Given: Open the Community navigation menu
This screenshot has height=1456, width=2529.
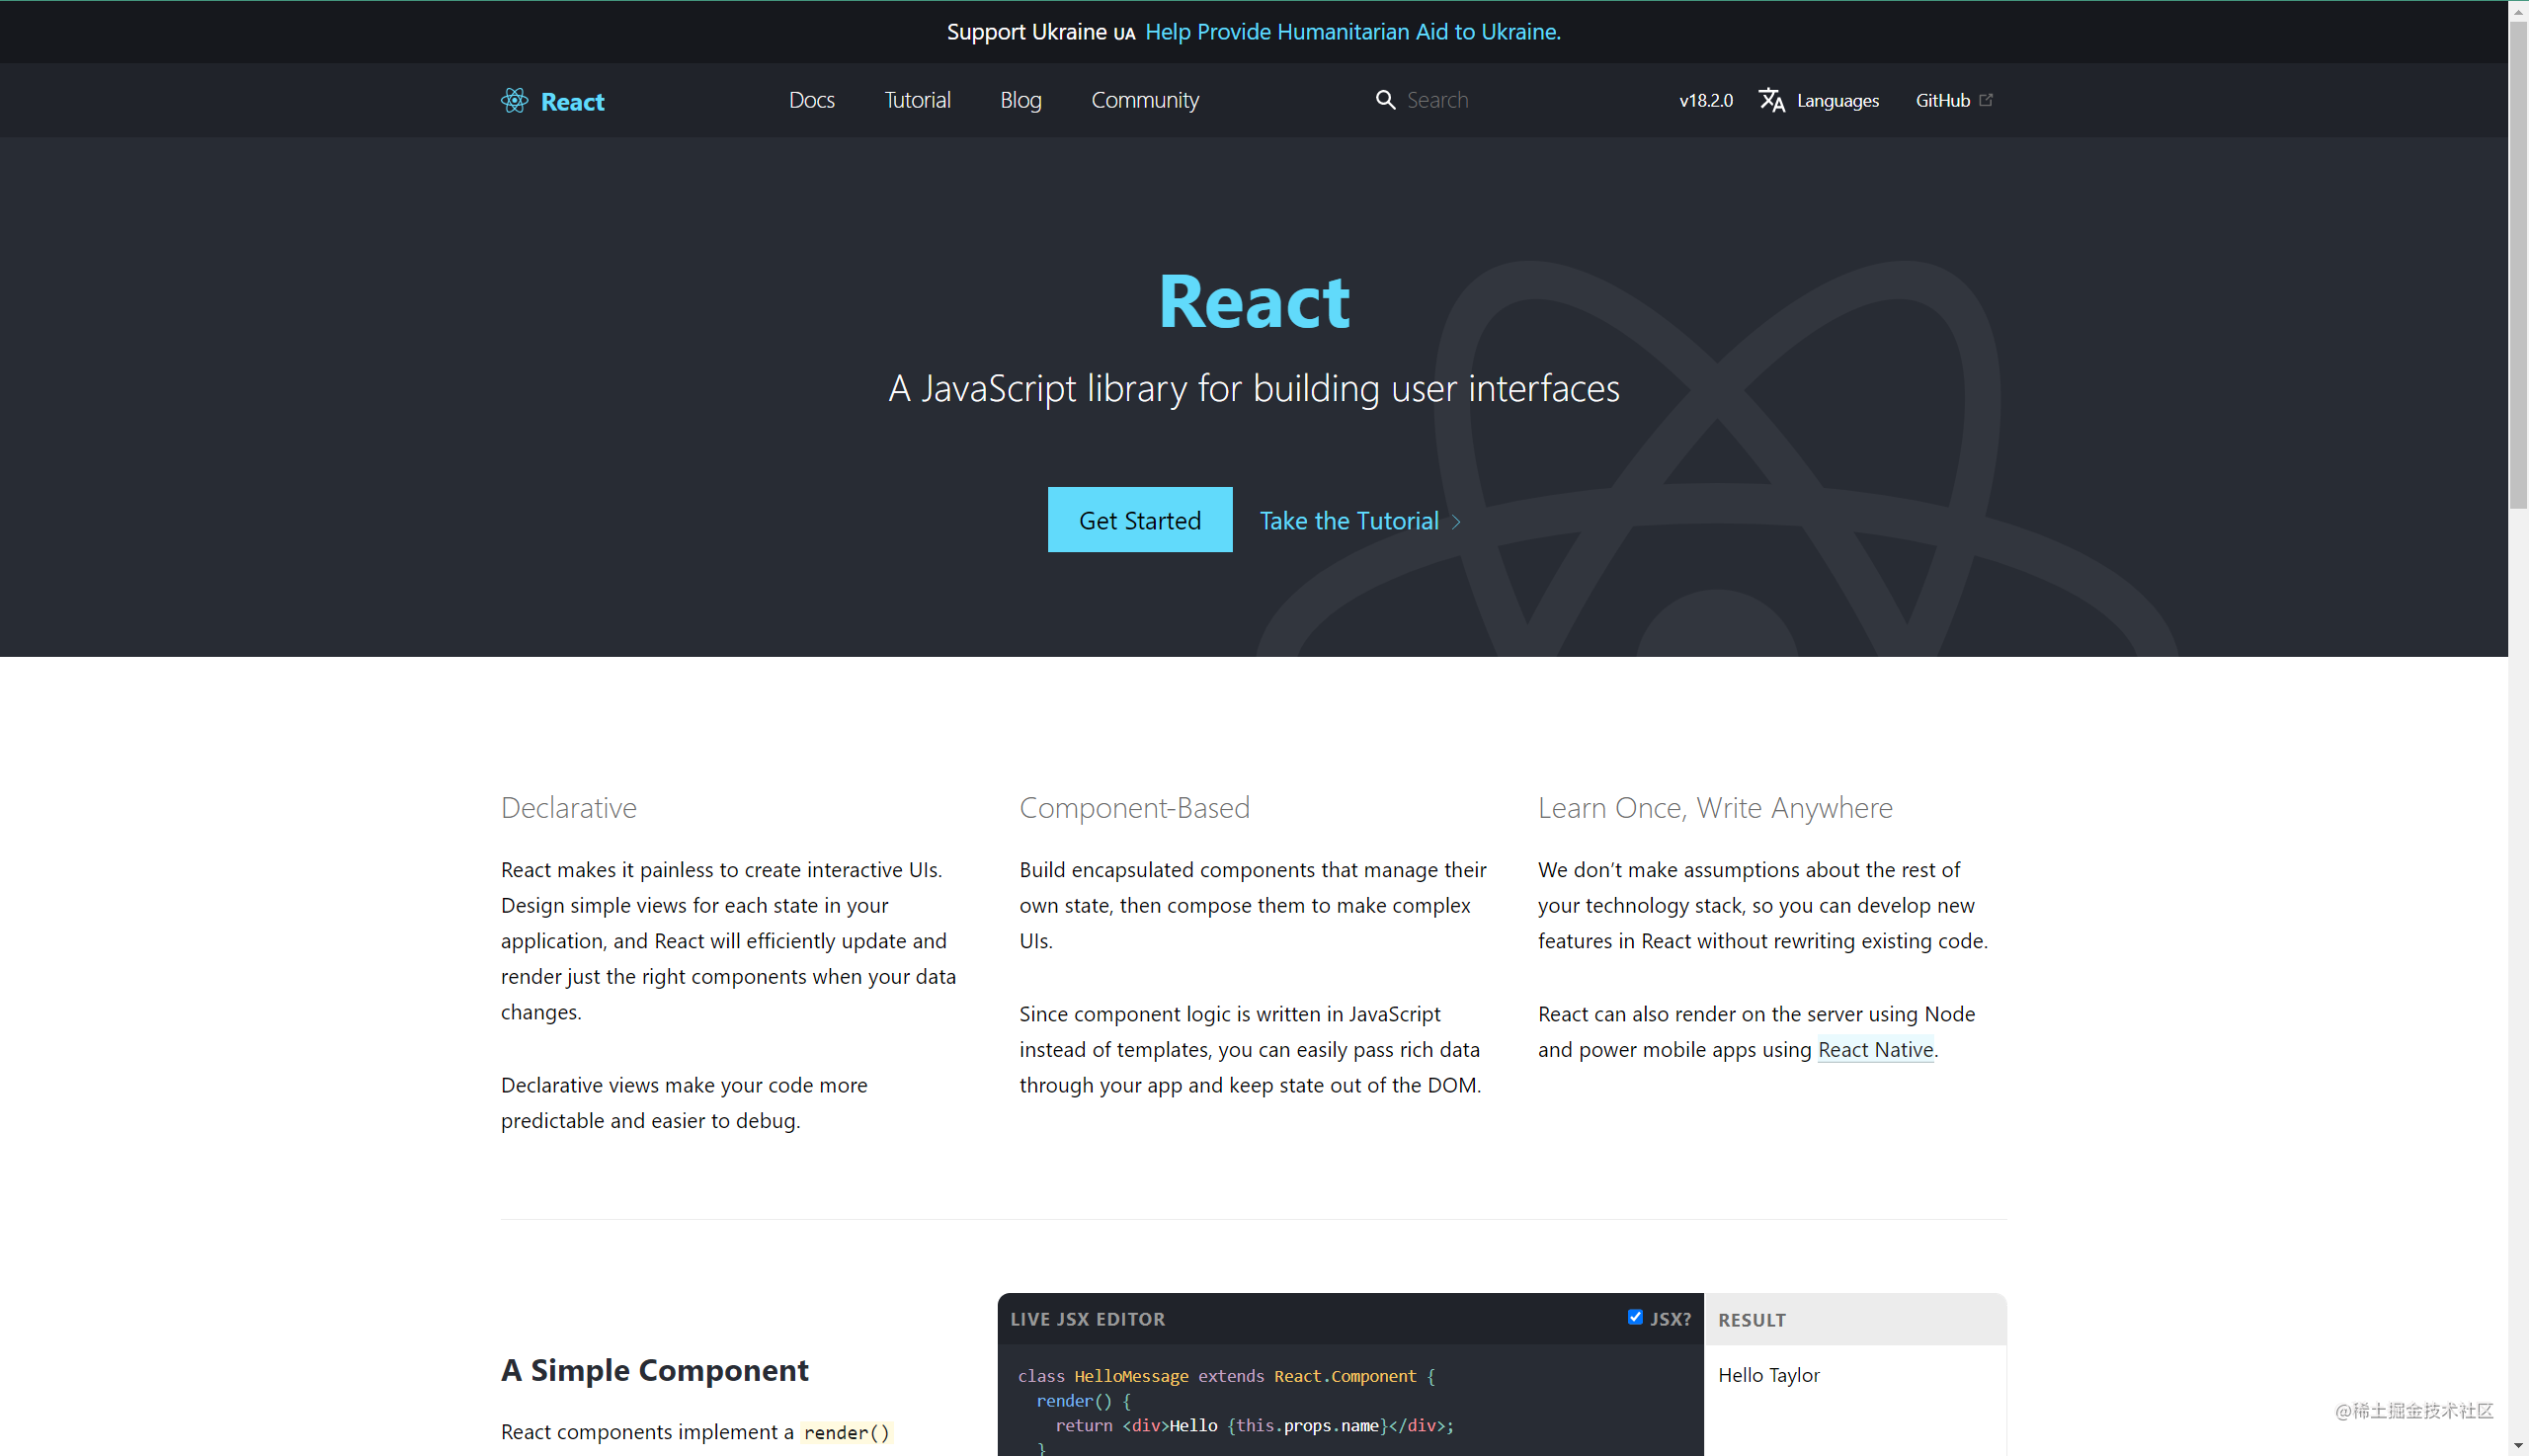Looking at the screenshot, I should coord(1144,100).
